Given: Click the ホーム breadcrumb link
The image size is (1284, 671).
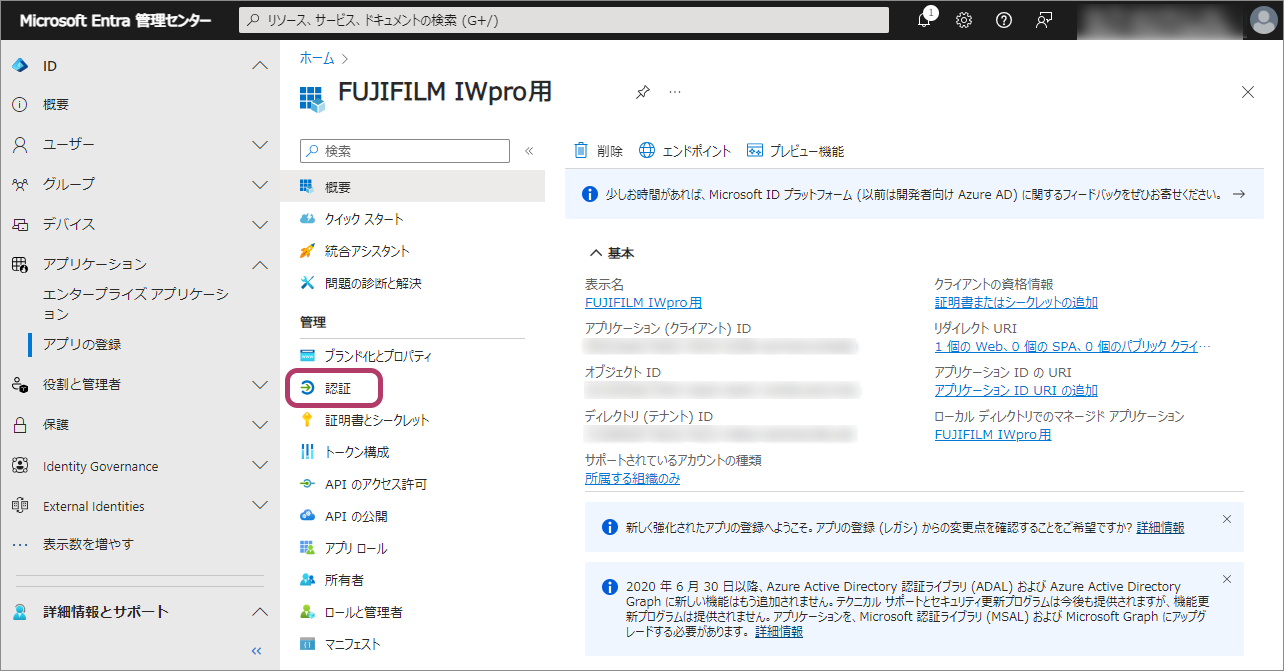Looking at the screenshot, I should tap(317, 59).
